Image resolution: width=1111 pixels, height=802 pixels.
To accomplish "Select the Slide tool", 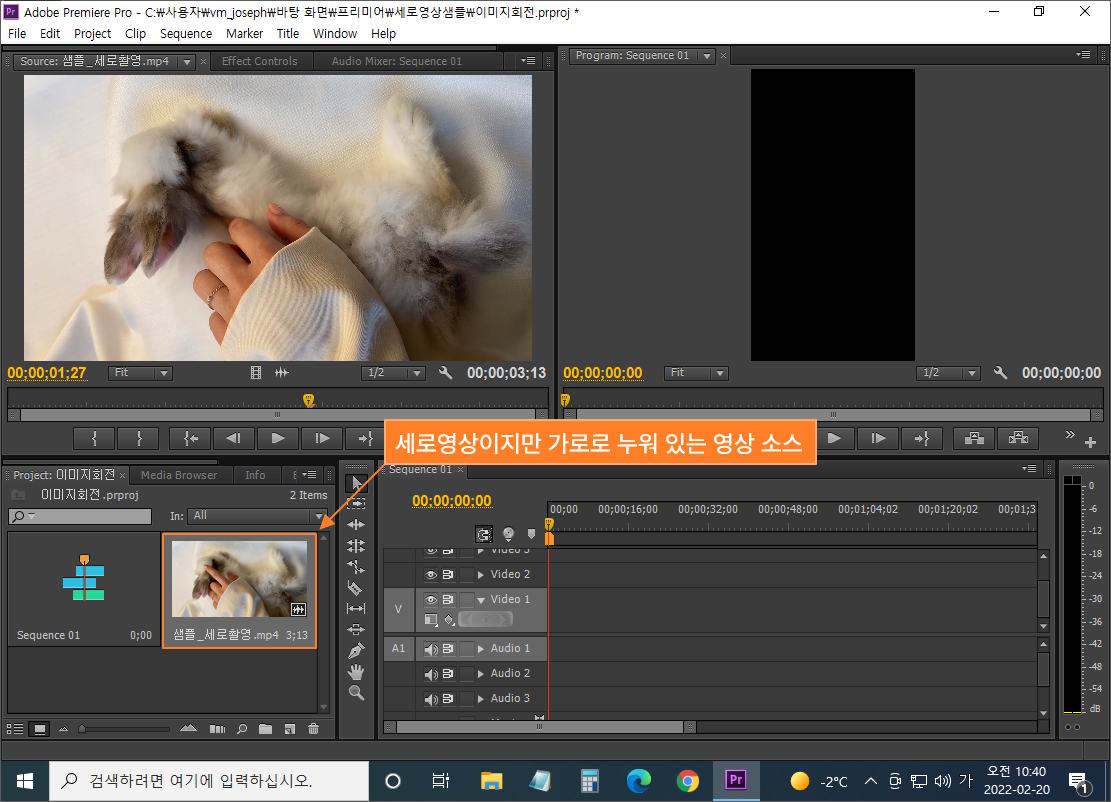I will [356, 629].
